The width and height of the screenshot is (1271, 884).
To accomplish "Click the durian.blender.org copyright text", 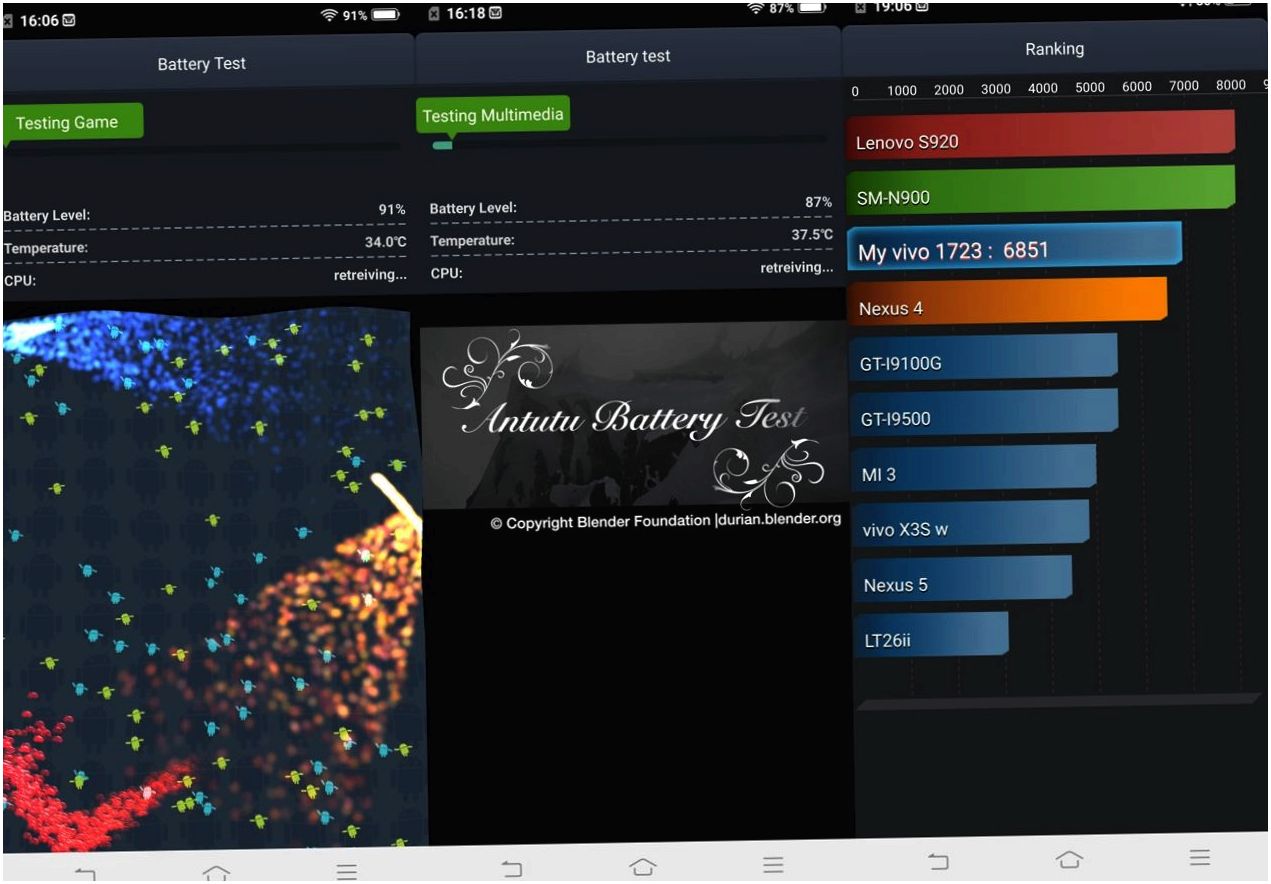I will coord(665,521).
